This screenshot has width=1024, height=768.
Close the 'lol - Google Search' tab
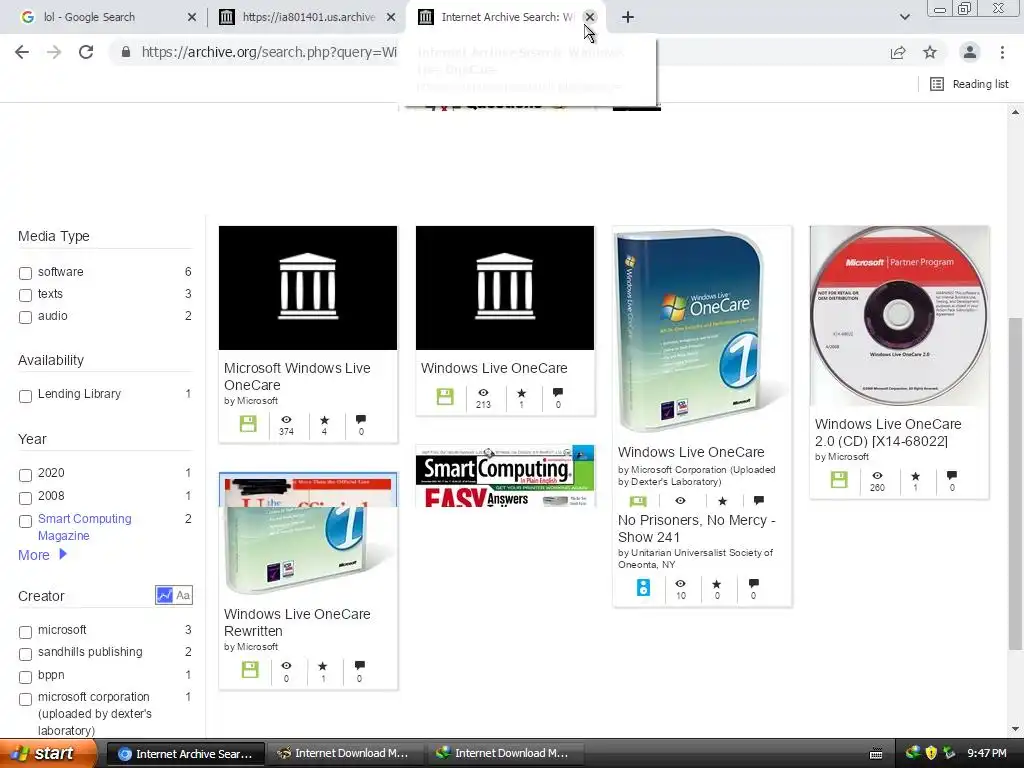pos(191,17)
